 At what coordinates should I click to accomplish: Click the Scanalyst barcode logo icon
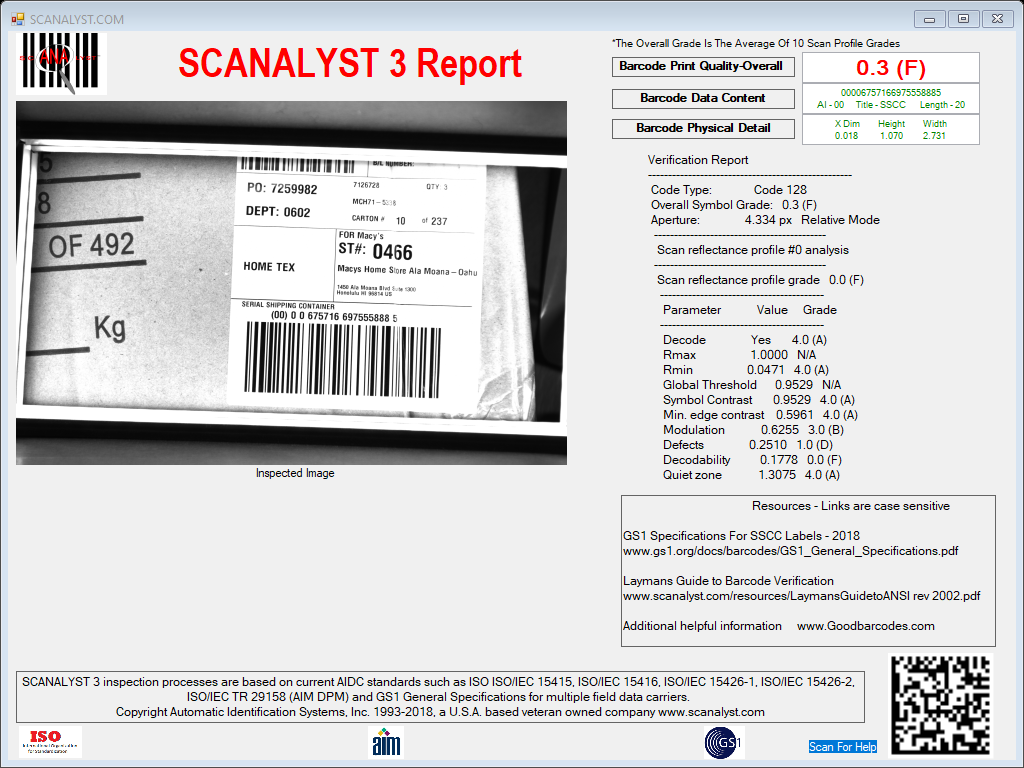[61, 63]
